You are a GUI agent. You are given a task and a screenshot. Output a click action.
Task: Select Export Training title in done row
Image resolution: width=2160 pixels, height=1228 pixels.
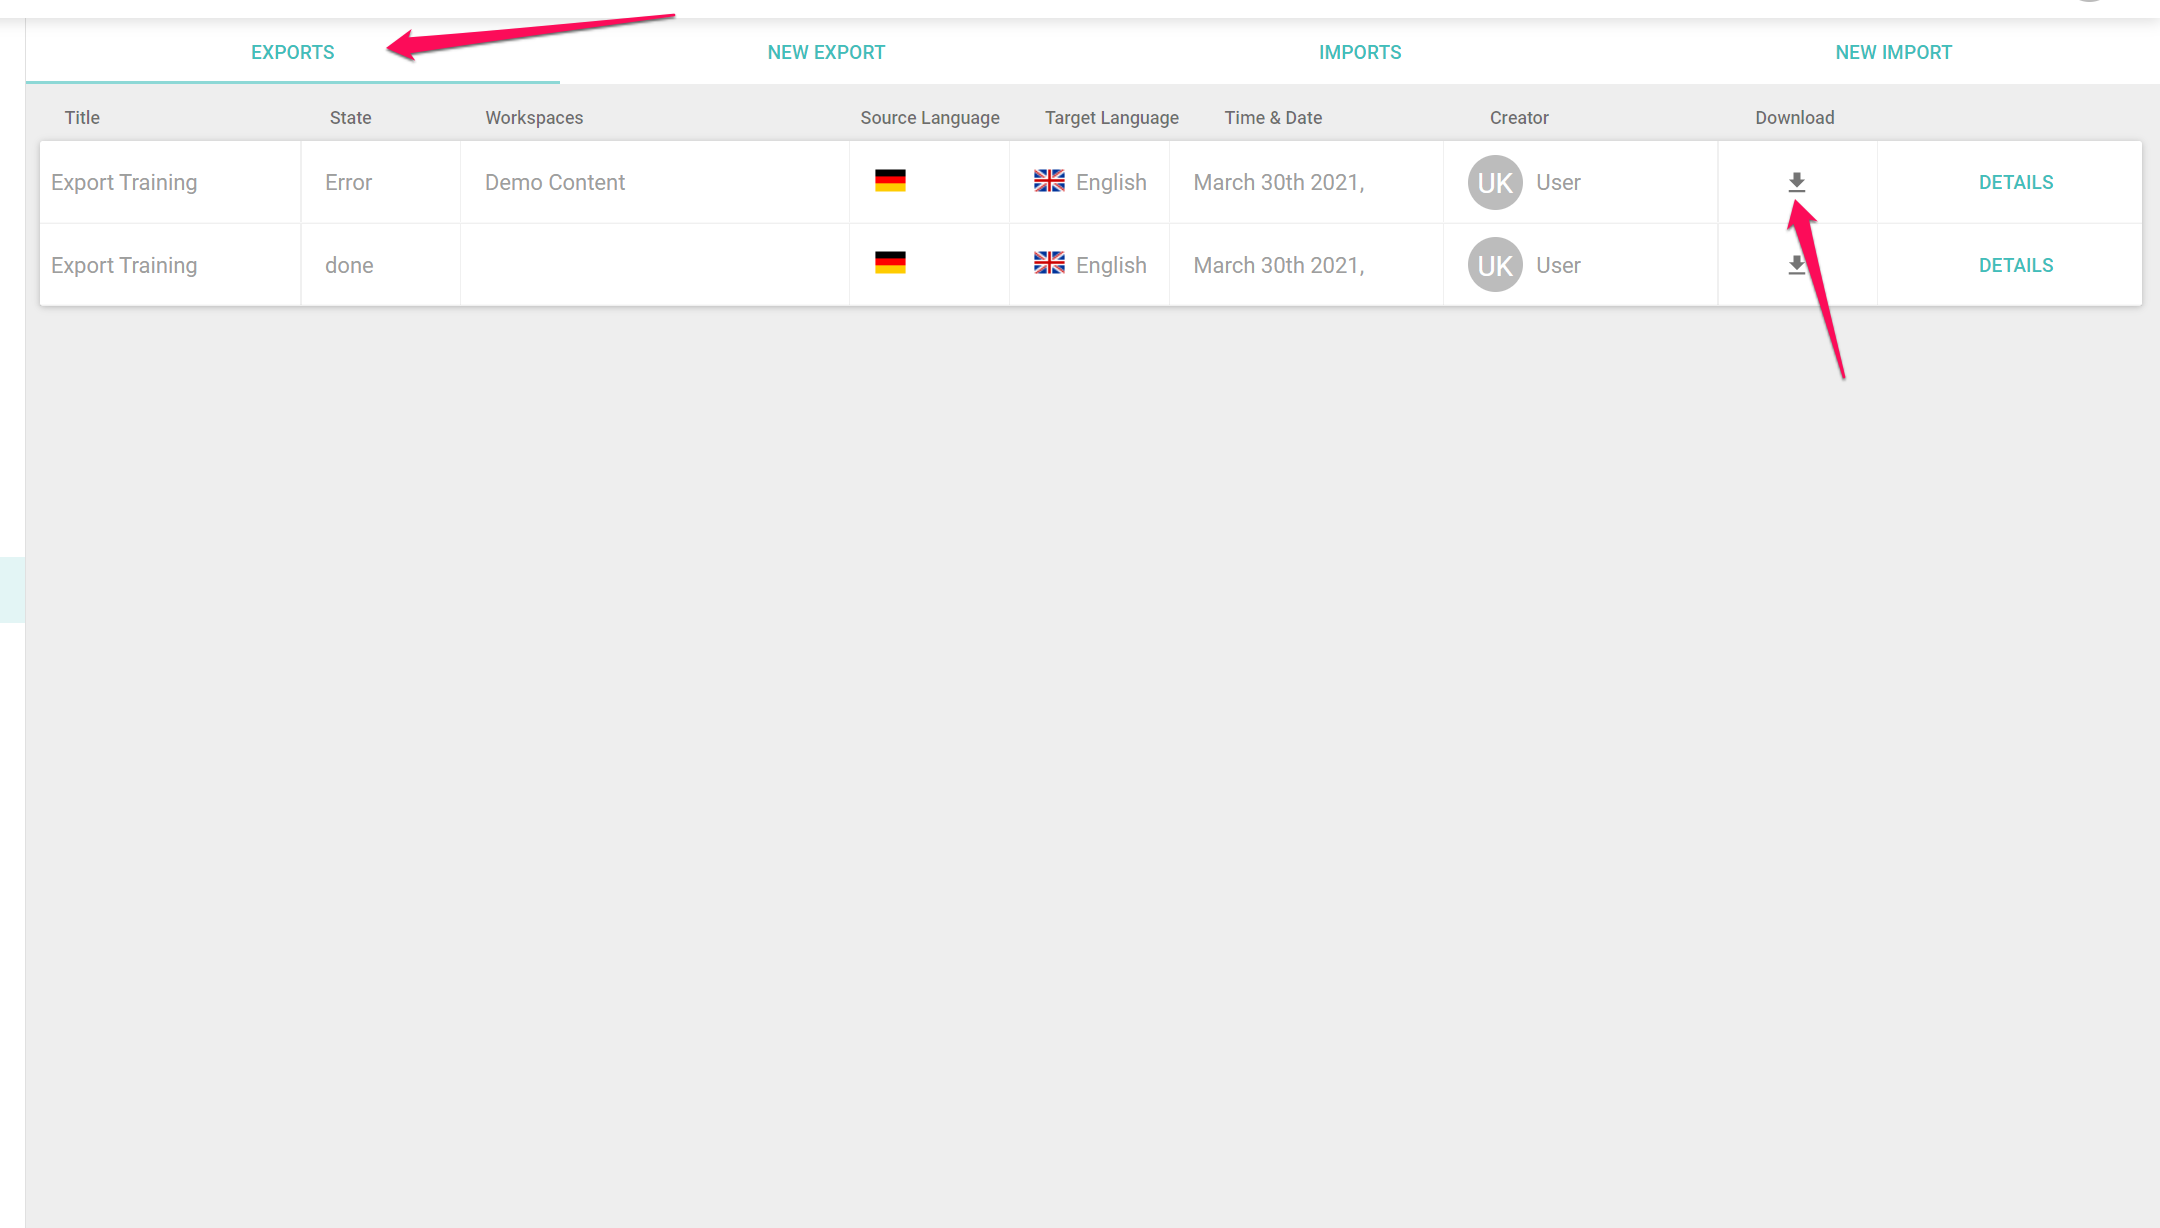point(124,265)
